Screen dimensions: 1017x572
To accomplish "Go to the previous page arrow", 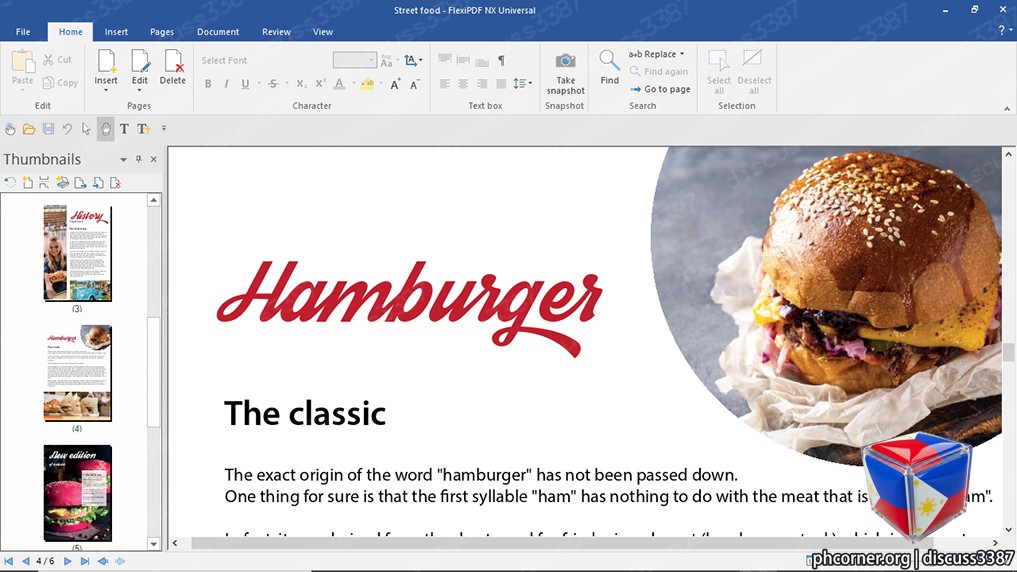I will coord(25,561).
